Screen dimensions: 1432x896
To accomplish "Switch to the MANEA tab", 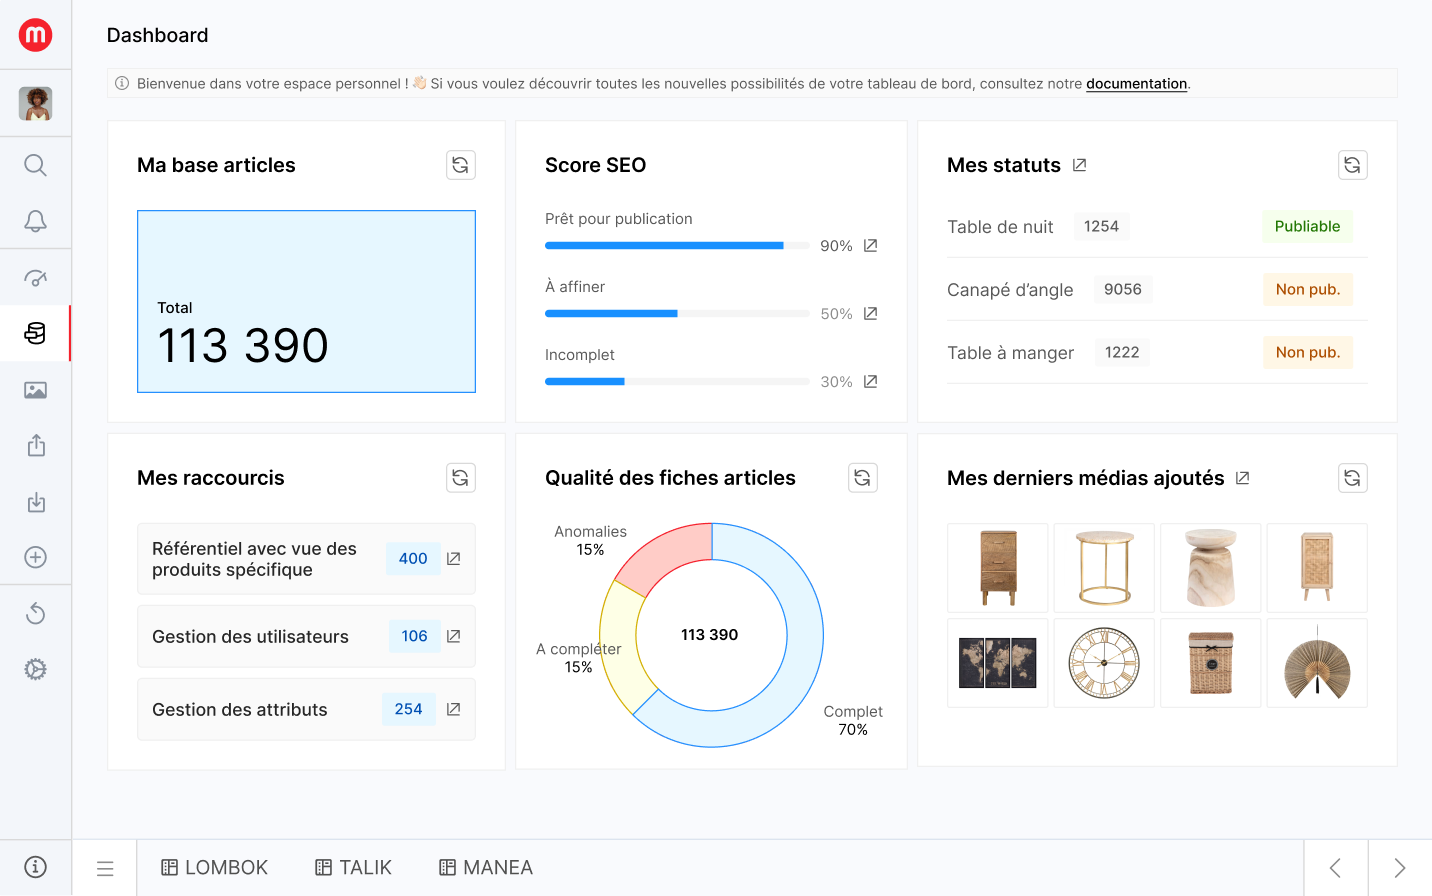I will pyautogui.click(x=486, y=868).
